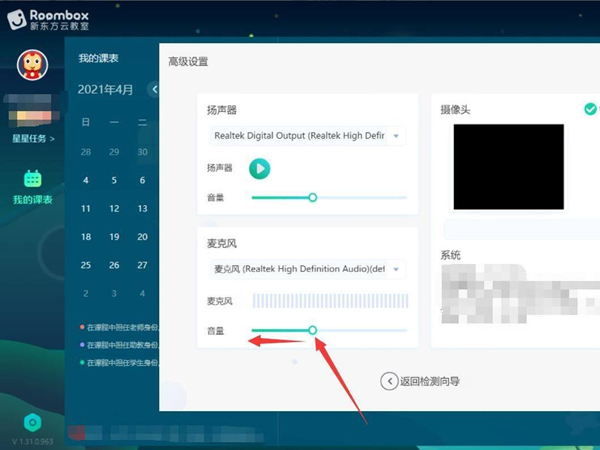600x450 pixels.
Task: Click the green camera status checkmark
Action: coord(591,108)
